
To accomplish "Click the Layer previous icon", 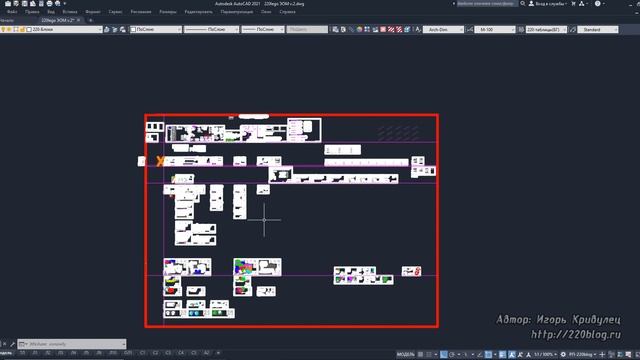I will pos(115,29).
